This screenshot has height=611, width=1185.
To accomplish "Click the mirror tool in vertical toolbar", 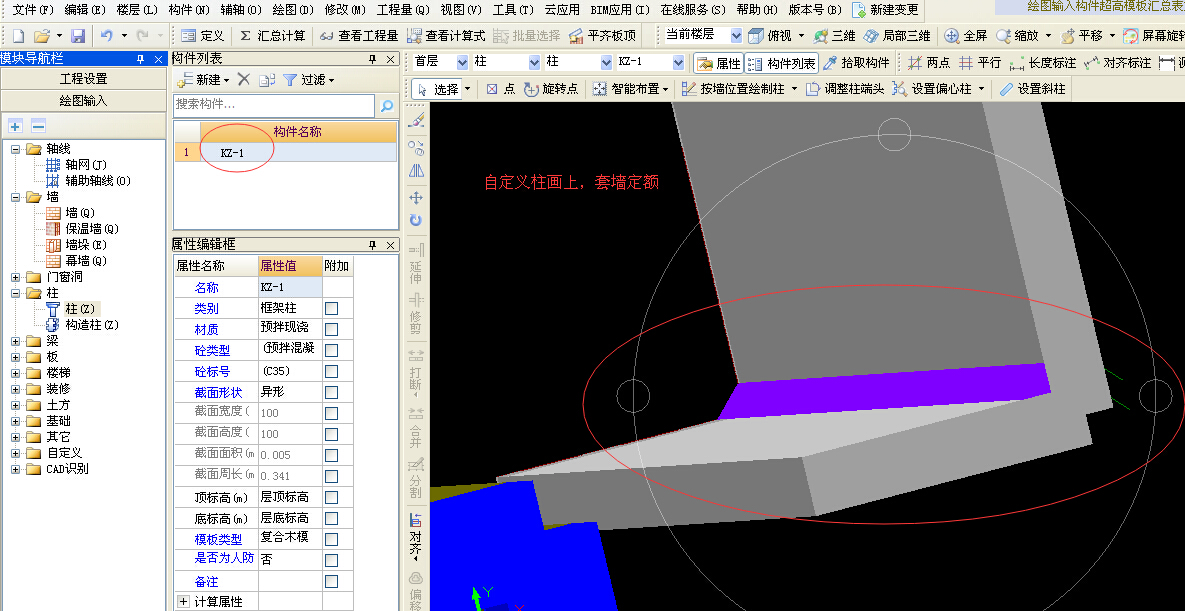I will [416, 172].
